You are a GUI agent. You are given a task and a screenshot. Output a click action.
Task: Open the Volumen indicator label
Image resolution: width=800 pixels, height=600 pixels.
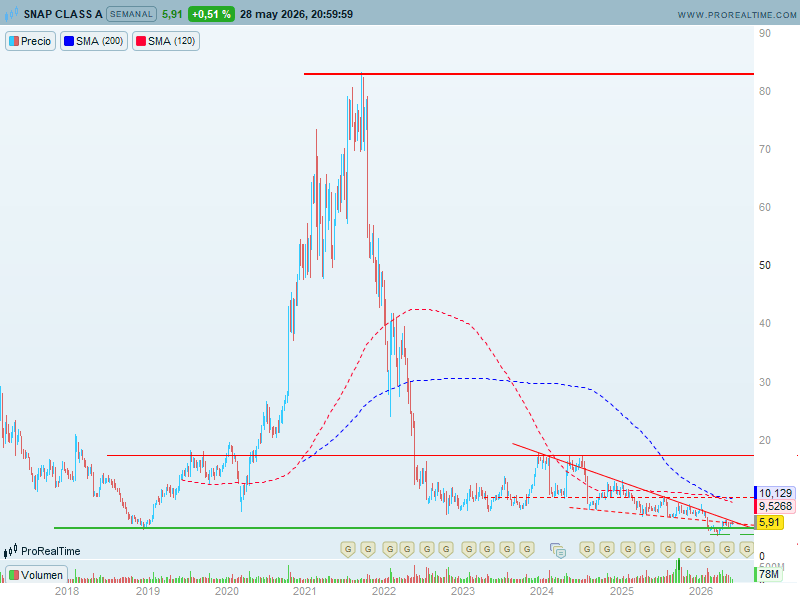pyautogui.click(x=36, y=575)
